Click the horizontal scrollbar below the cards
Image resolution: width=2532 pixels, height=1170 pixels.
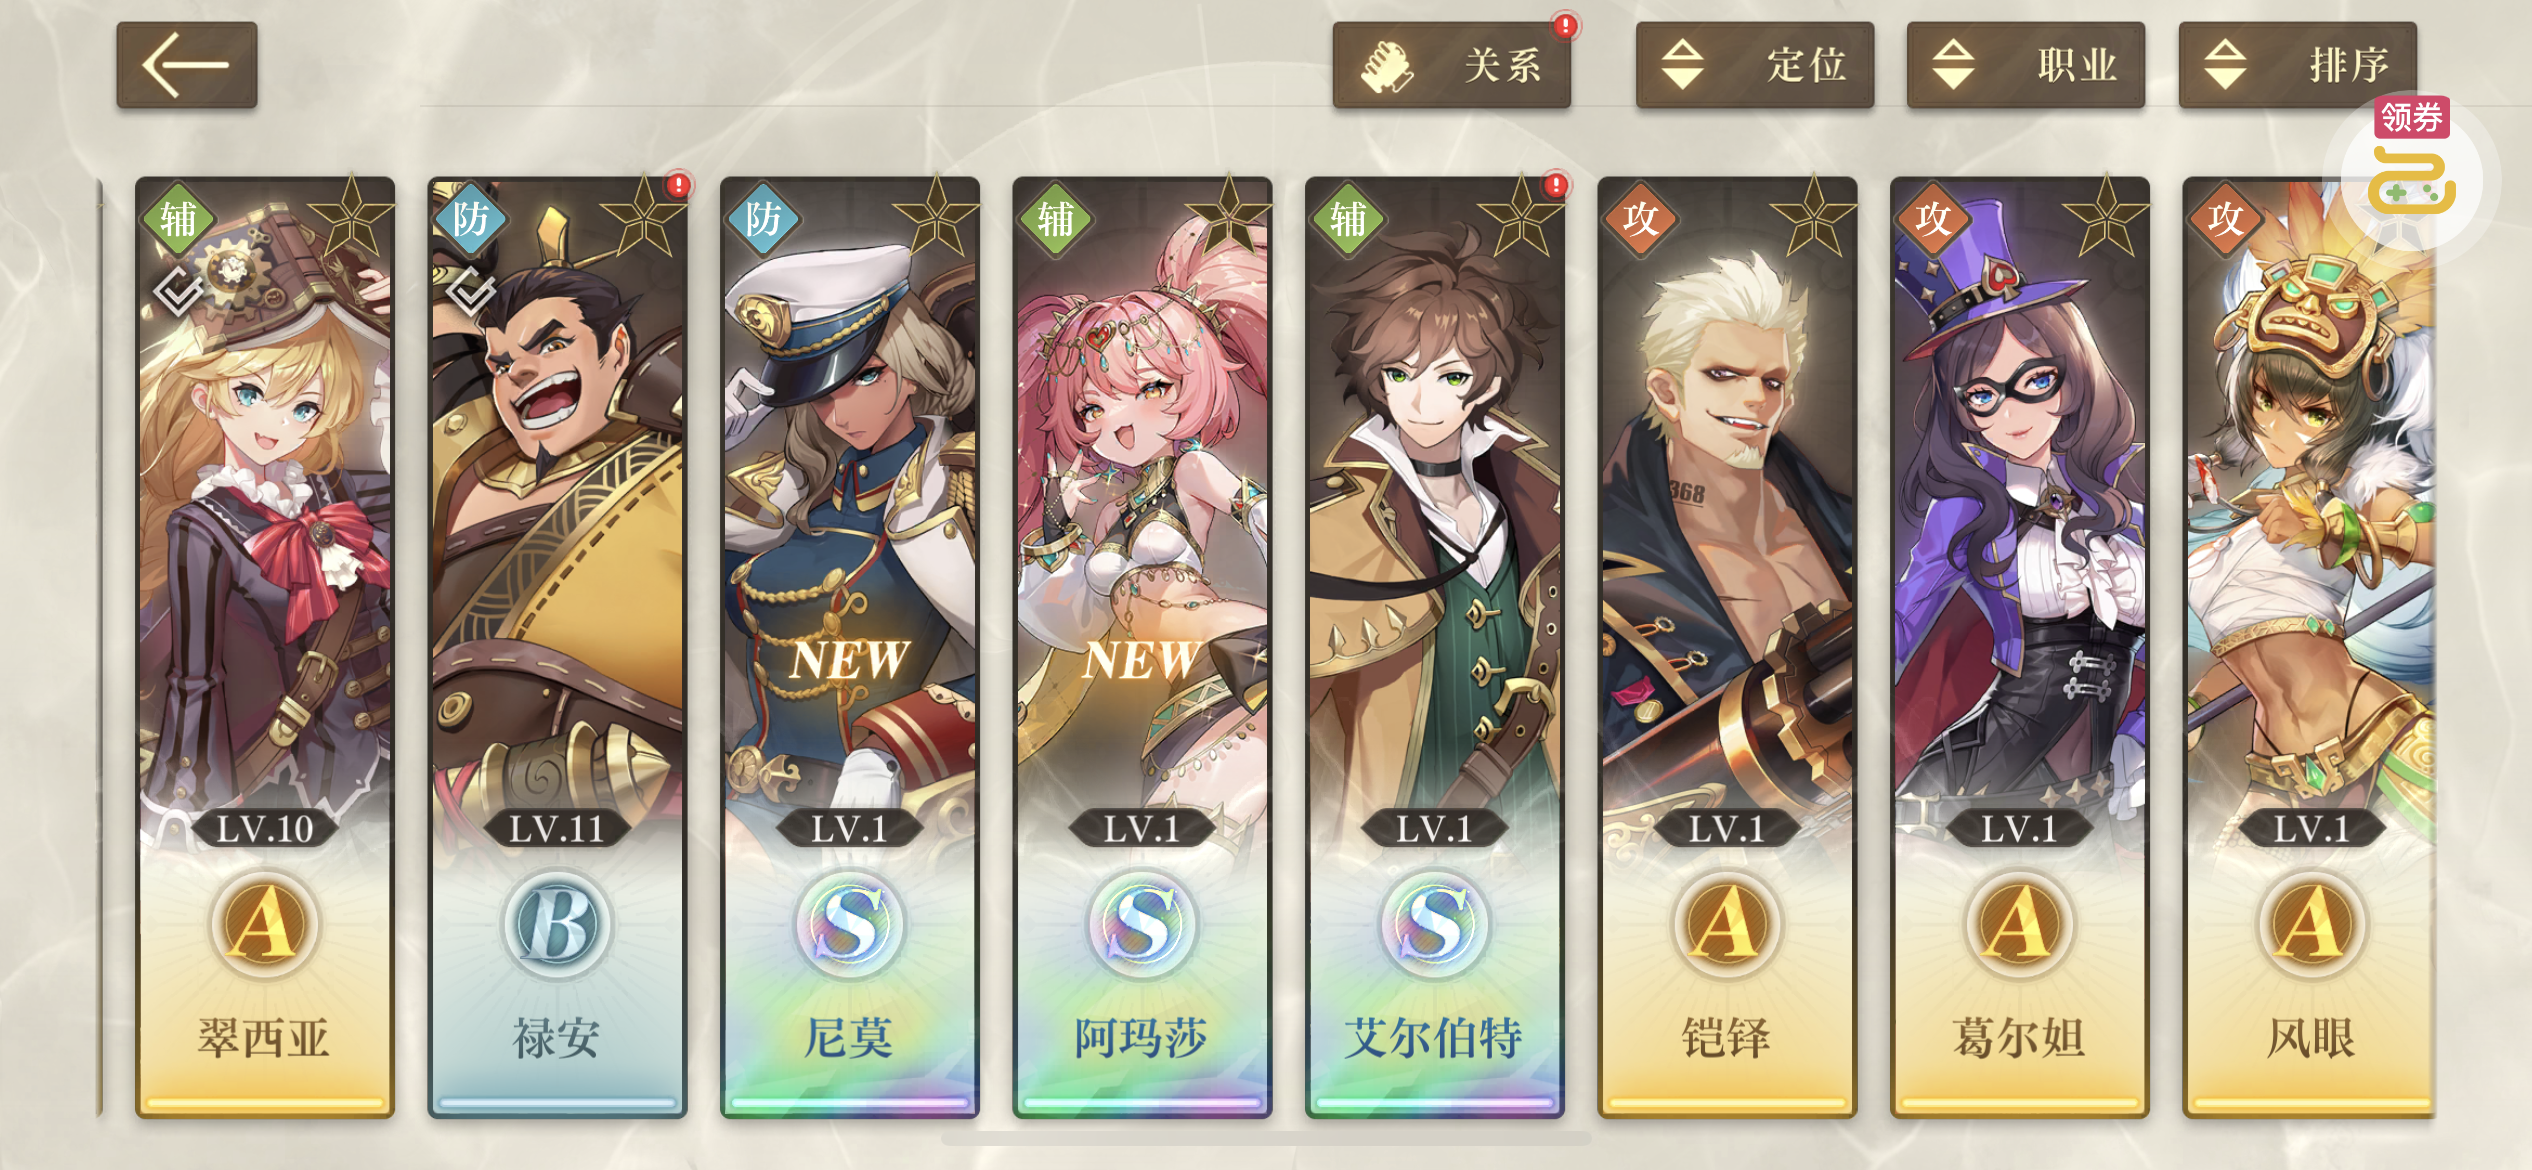coord(1265,1139)
